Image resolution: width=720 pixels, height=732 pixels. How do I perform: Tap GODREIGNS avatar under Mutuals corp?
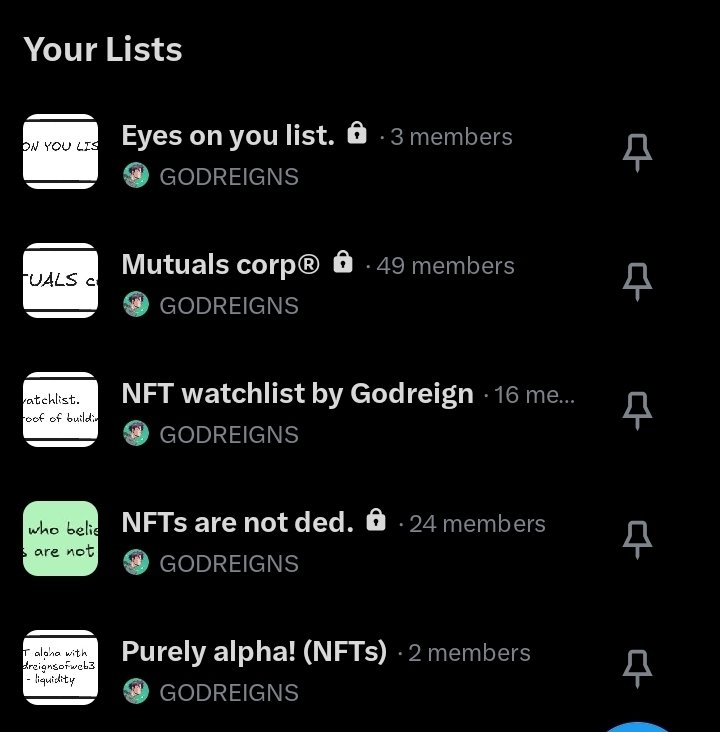pos(136,306)
